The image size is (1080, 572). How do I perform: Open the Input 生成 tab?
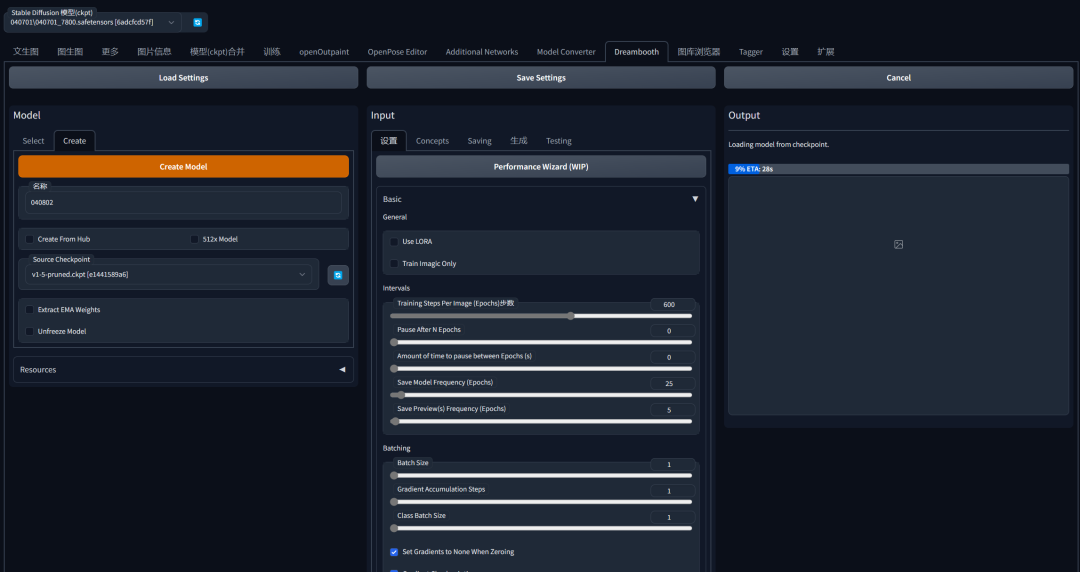[519, 141]
